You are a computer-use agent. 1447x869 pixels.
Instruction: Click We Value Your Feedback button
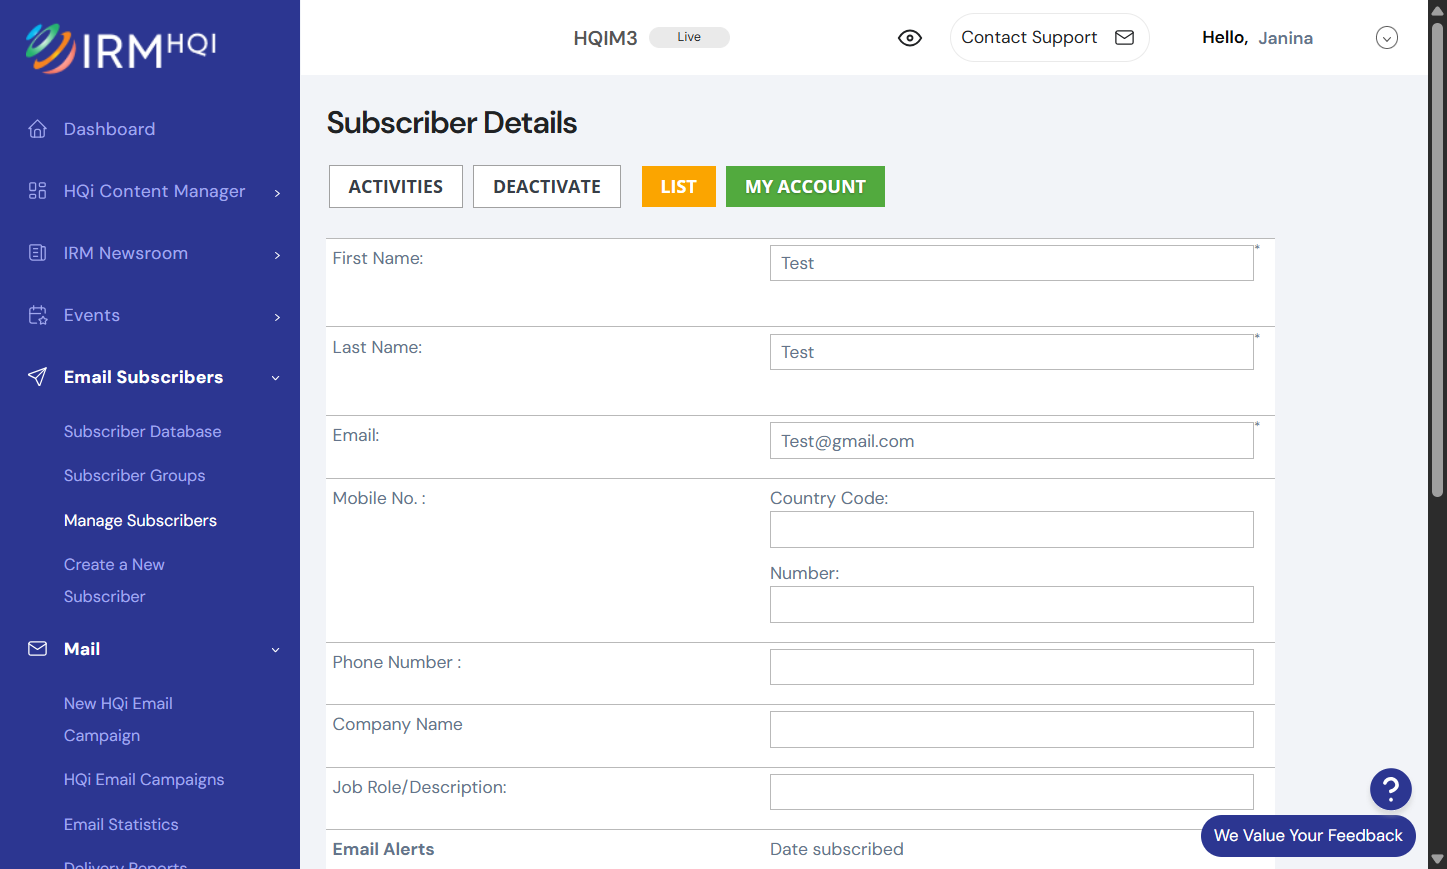pos(1308,836)
